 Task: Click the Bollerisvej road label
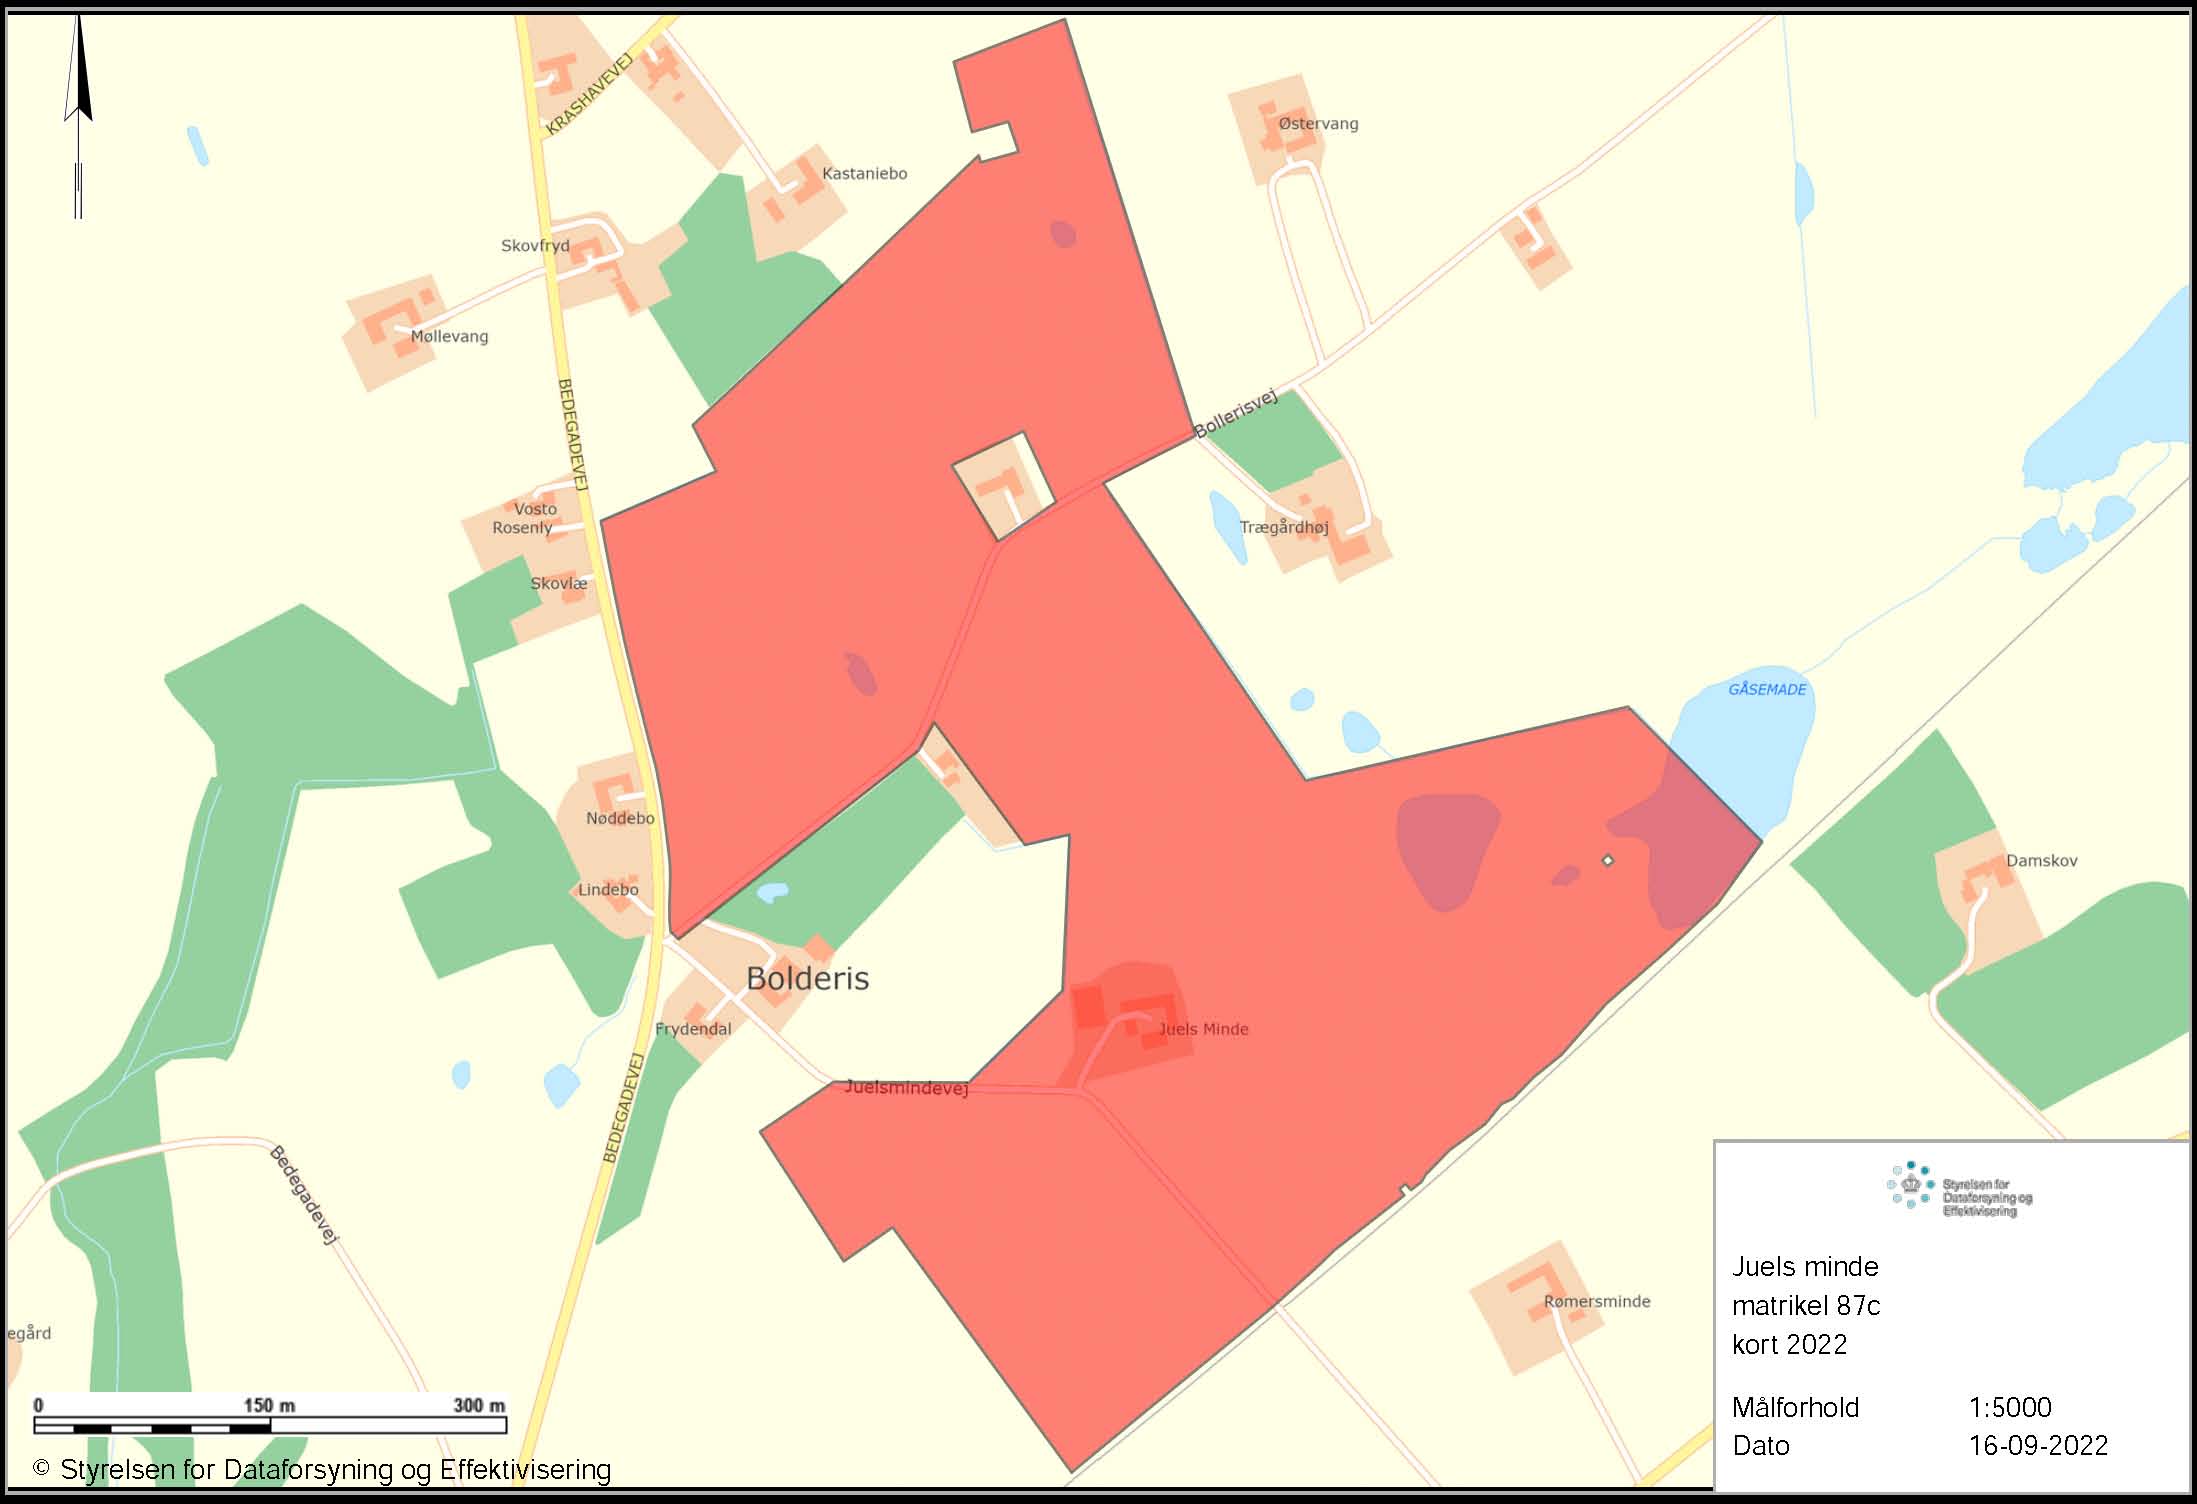1237,414
